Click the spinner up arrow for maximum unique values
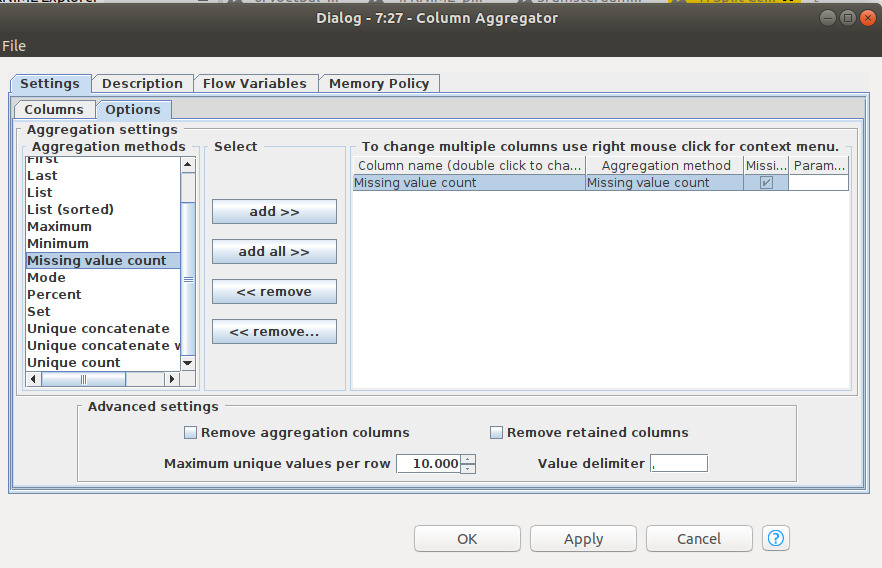This screenshot has width=882, height=568. click(468, 459)
